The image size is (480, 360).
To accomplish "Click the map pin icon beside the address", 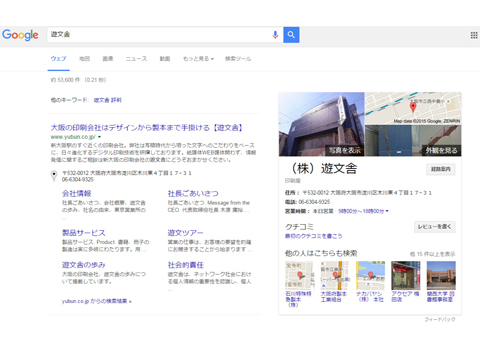I will [54, 176].
